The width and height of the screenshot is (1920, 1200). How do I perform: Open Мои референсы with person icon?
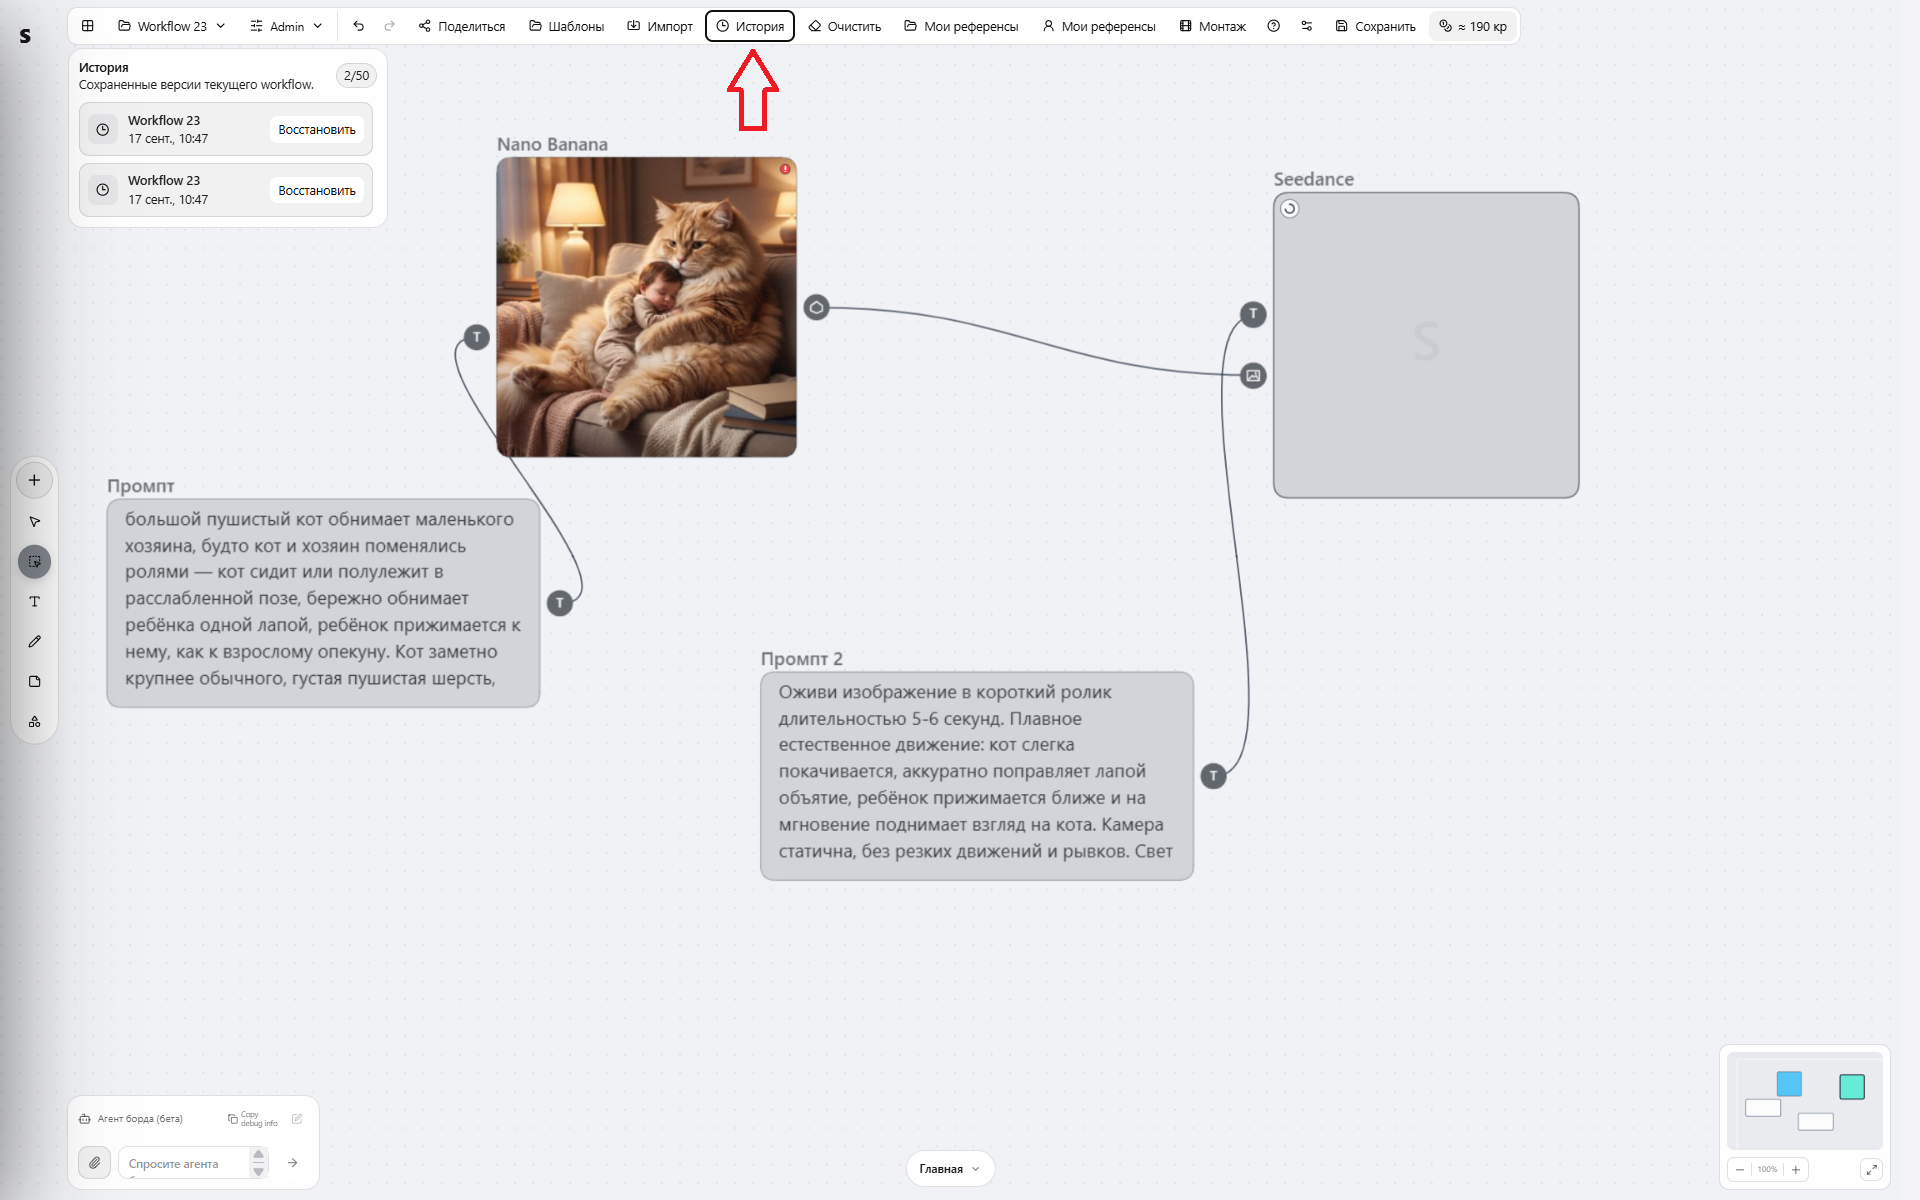1099,26
